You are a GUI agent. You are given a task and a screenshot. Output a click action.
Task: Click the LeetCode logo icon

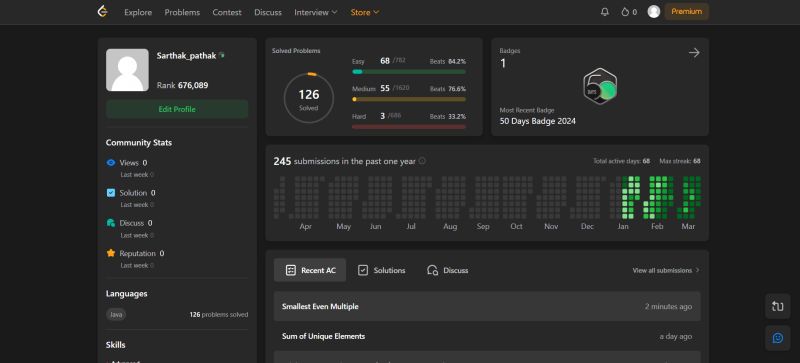click(x=103, y=12)
